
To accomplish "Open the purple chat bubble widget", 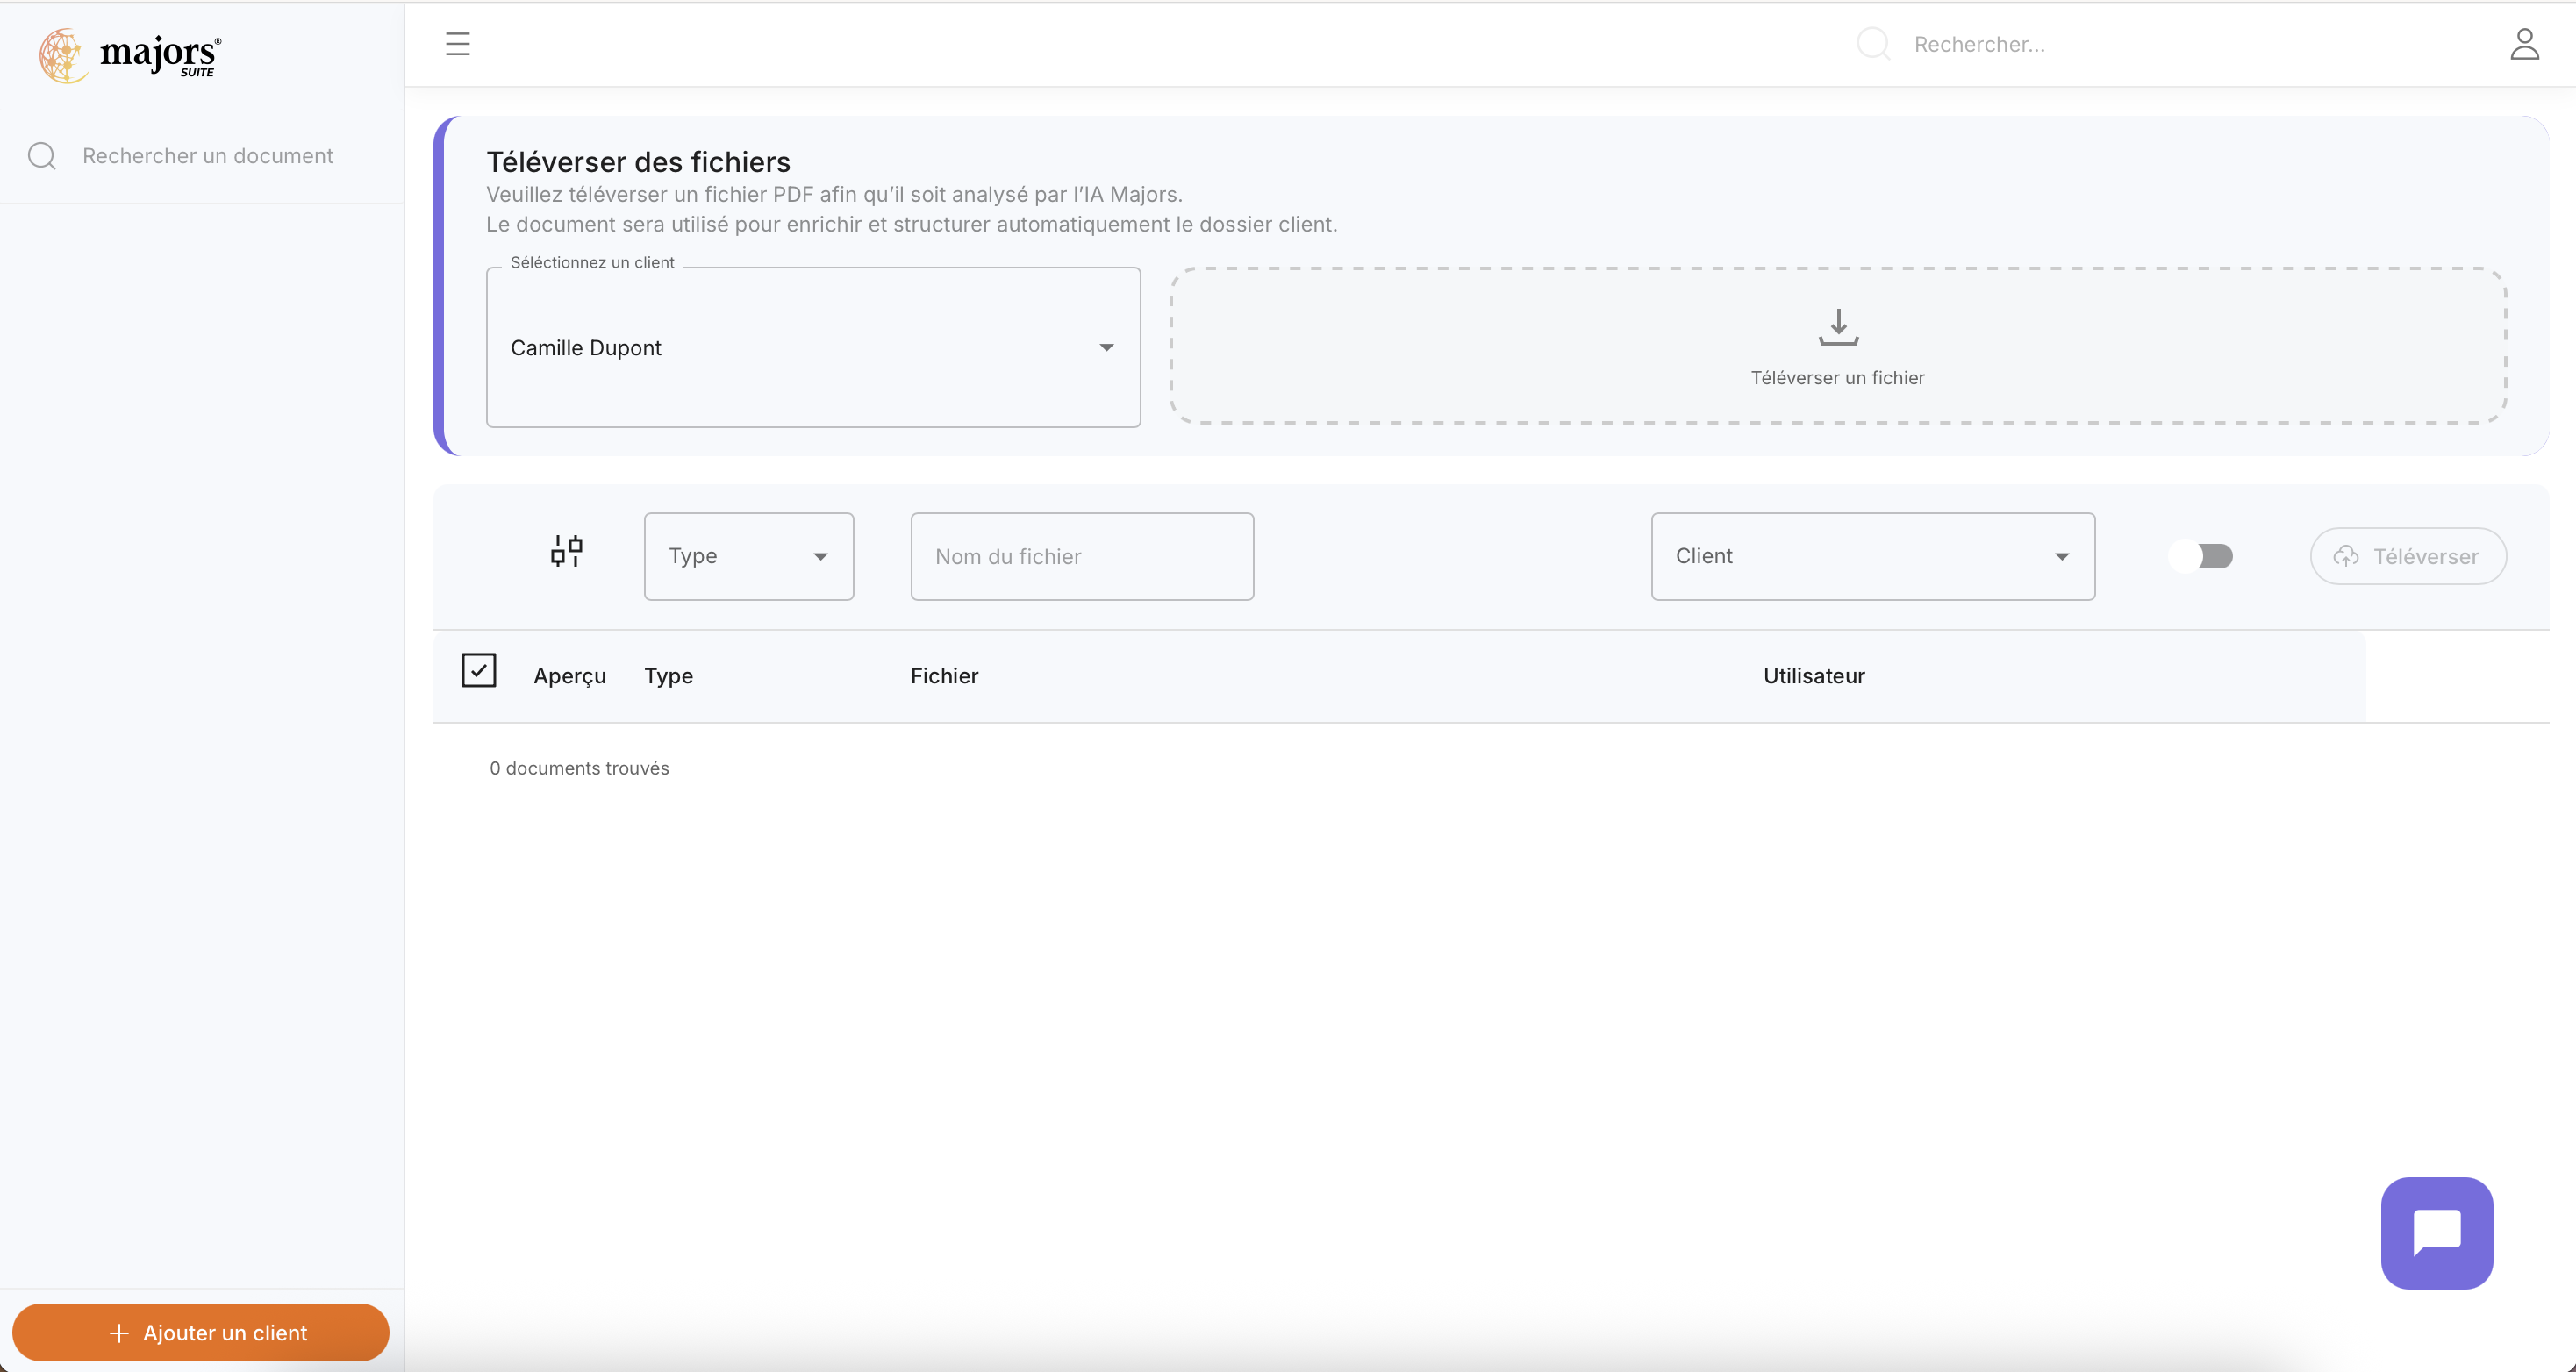I will coord(2436,1232).
